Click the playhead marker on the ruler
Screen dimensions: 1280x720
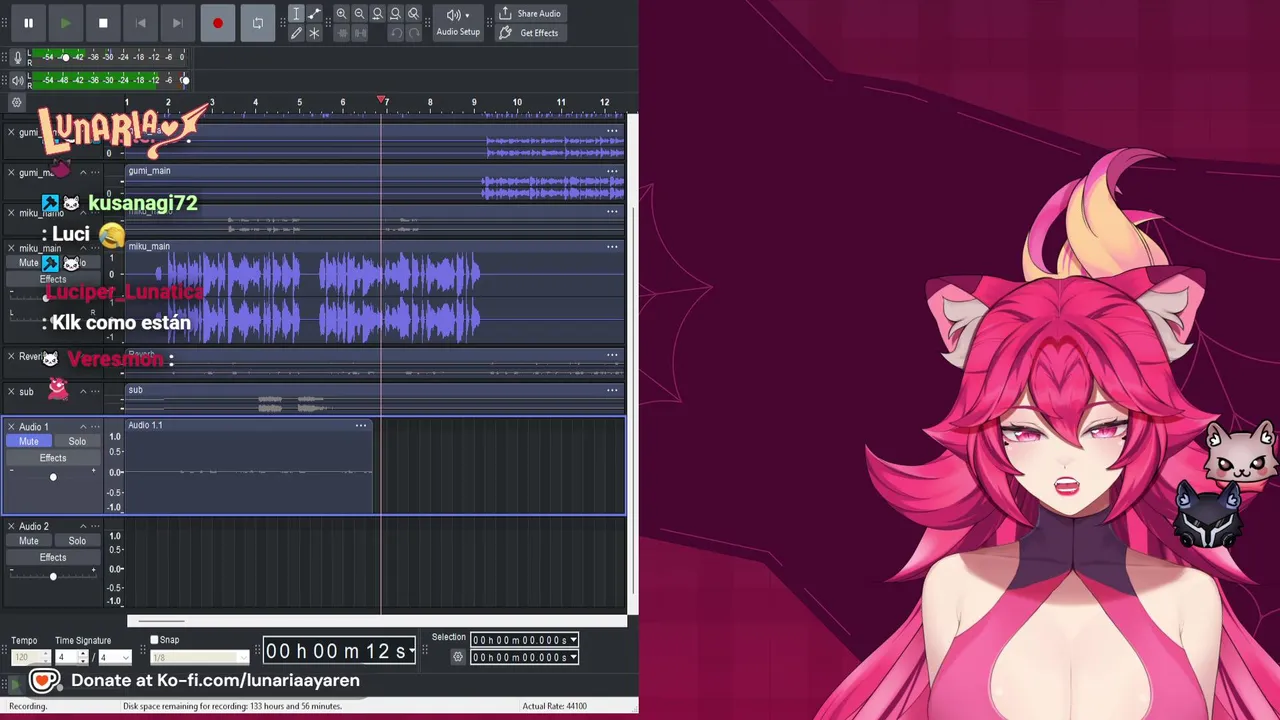pos(382,101)
